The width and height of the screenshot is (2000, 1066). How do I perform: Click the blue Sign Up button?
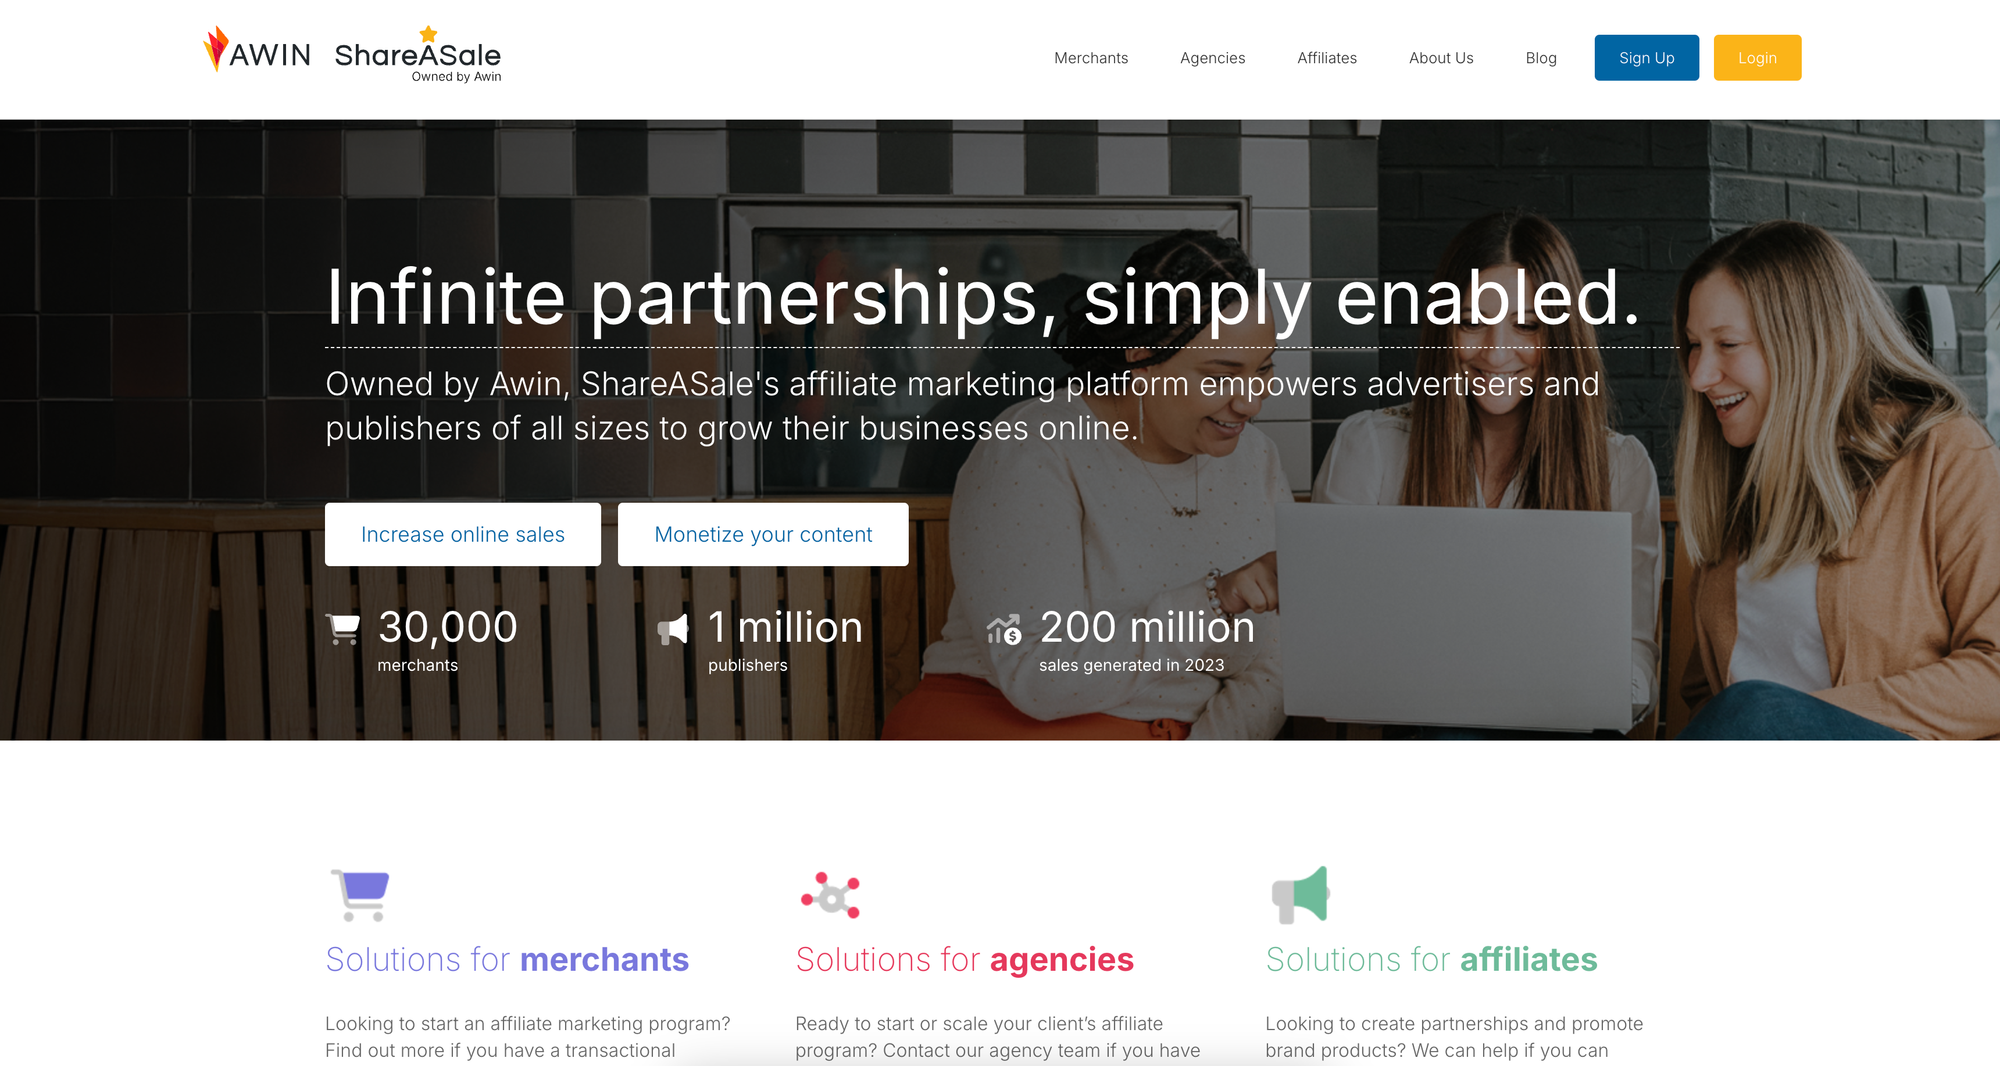pos(1647,58)
